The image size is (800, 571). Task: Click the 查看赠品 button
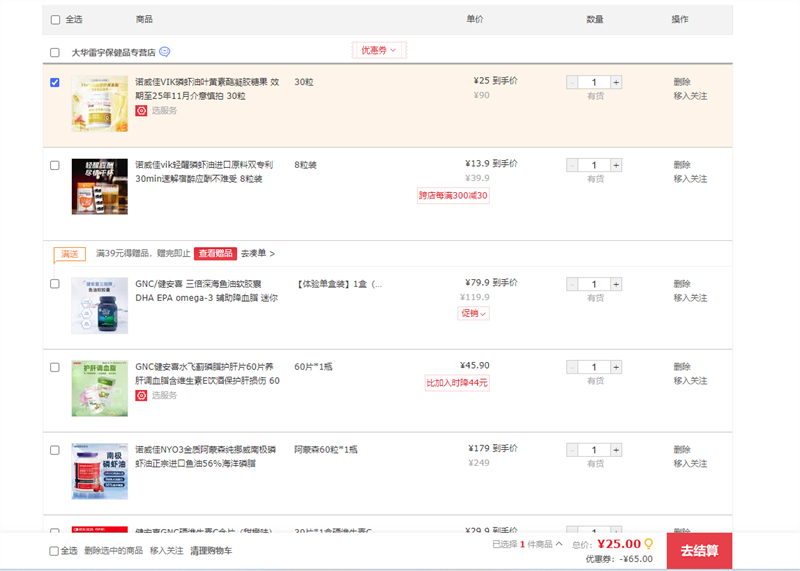[215, 254]
